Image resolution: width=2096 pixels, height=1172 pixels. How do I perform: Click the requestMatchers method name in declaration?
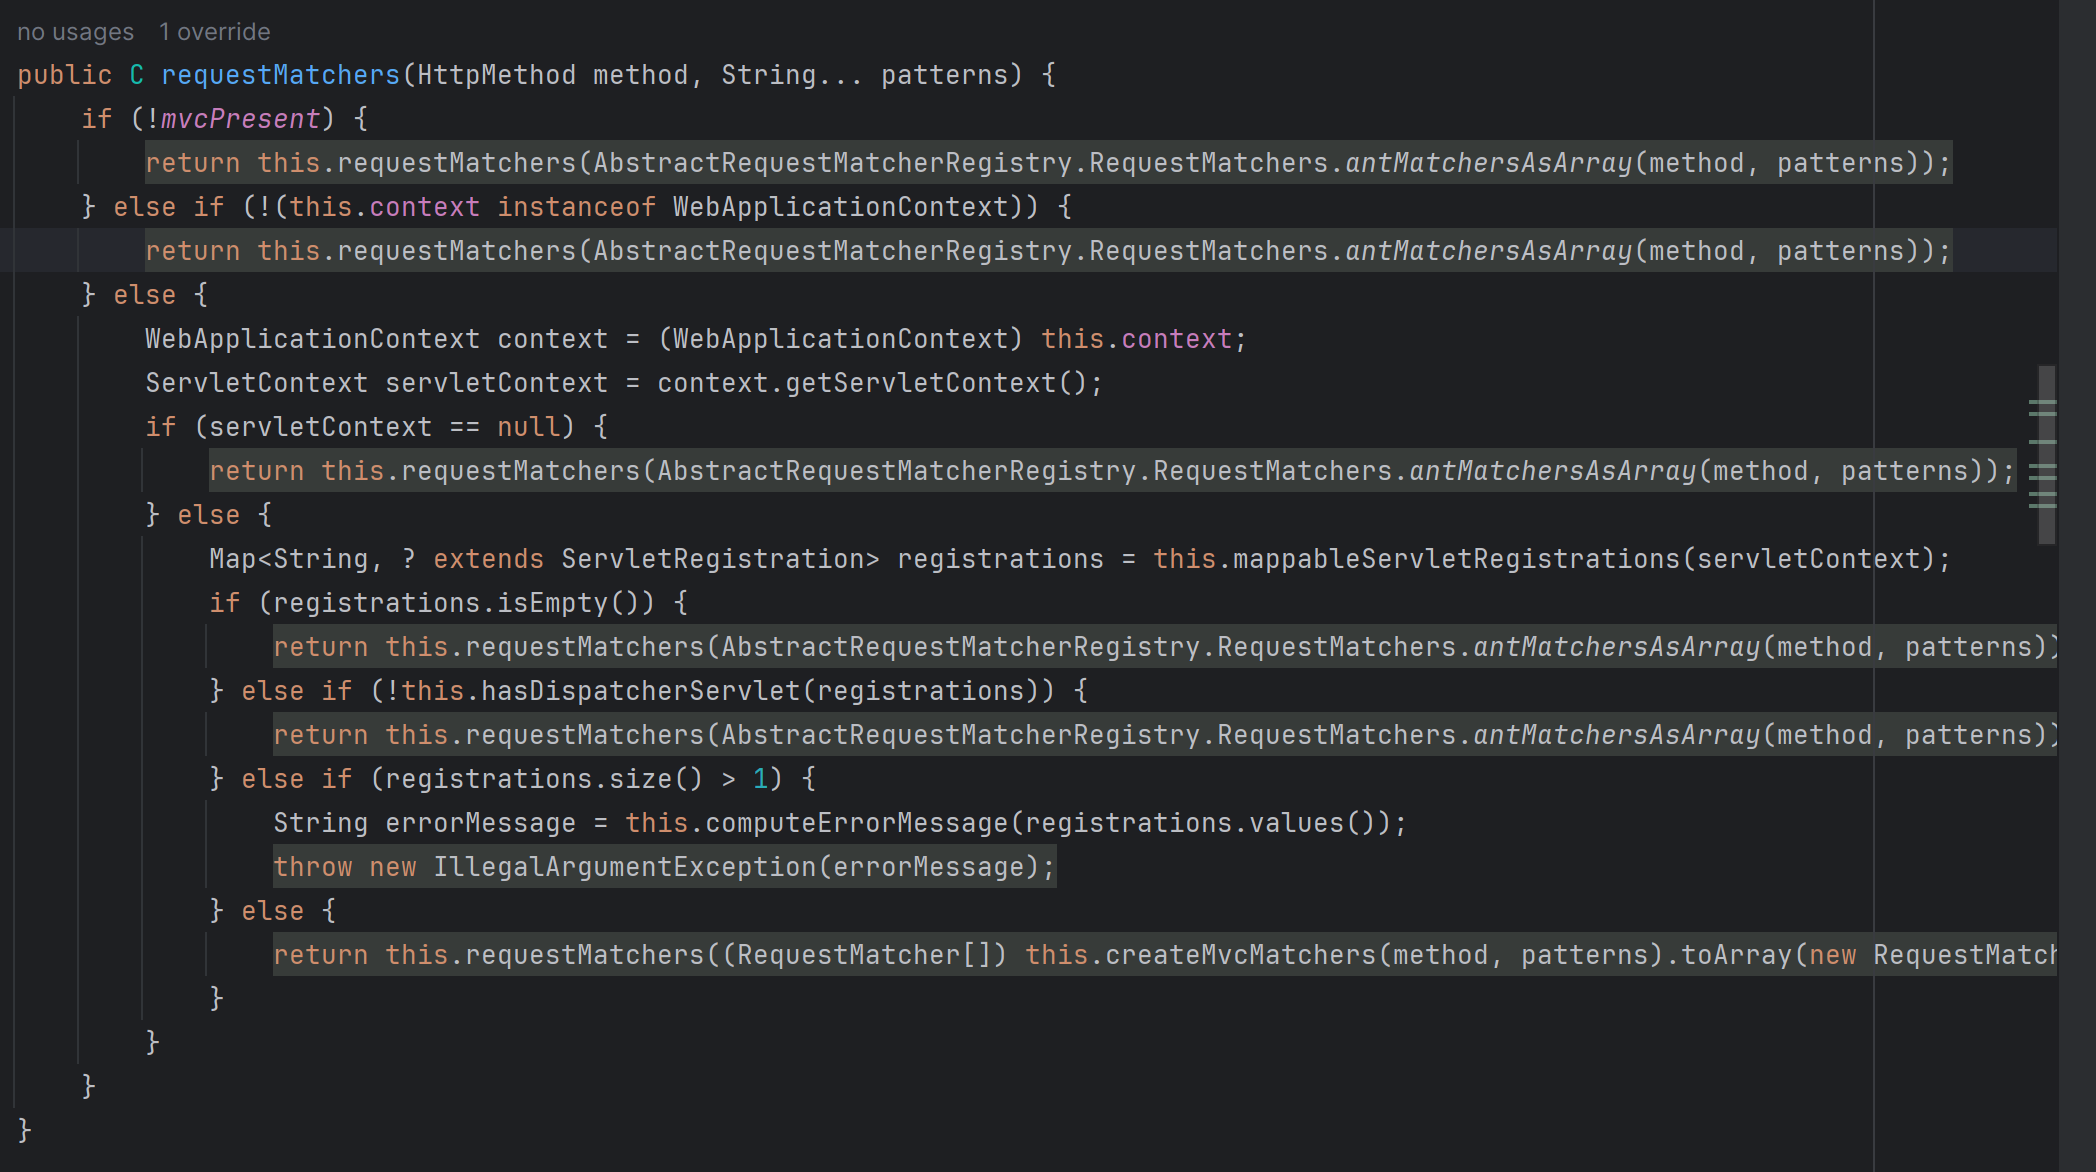(x=280, y=75)
